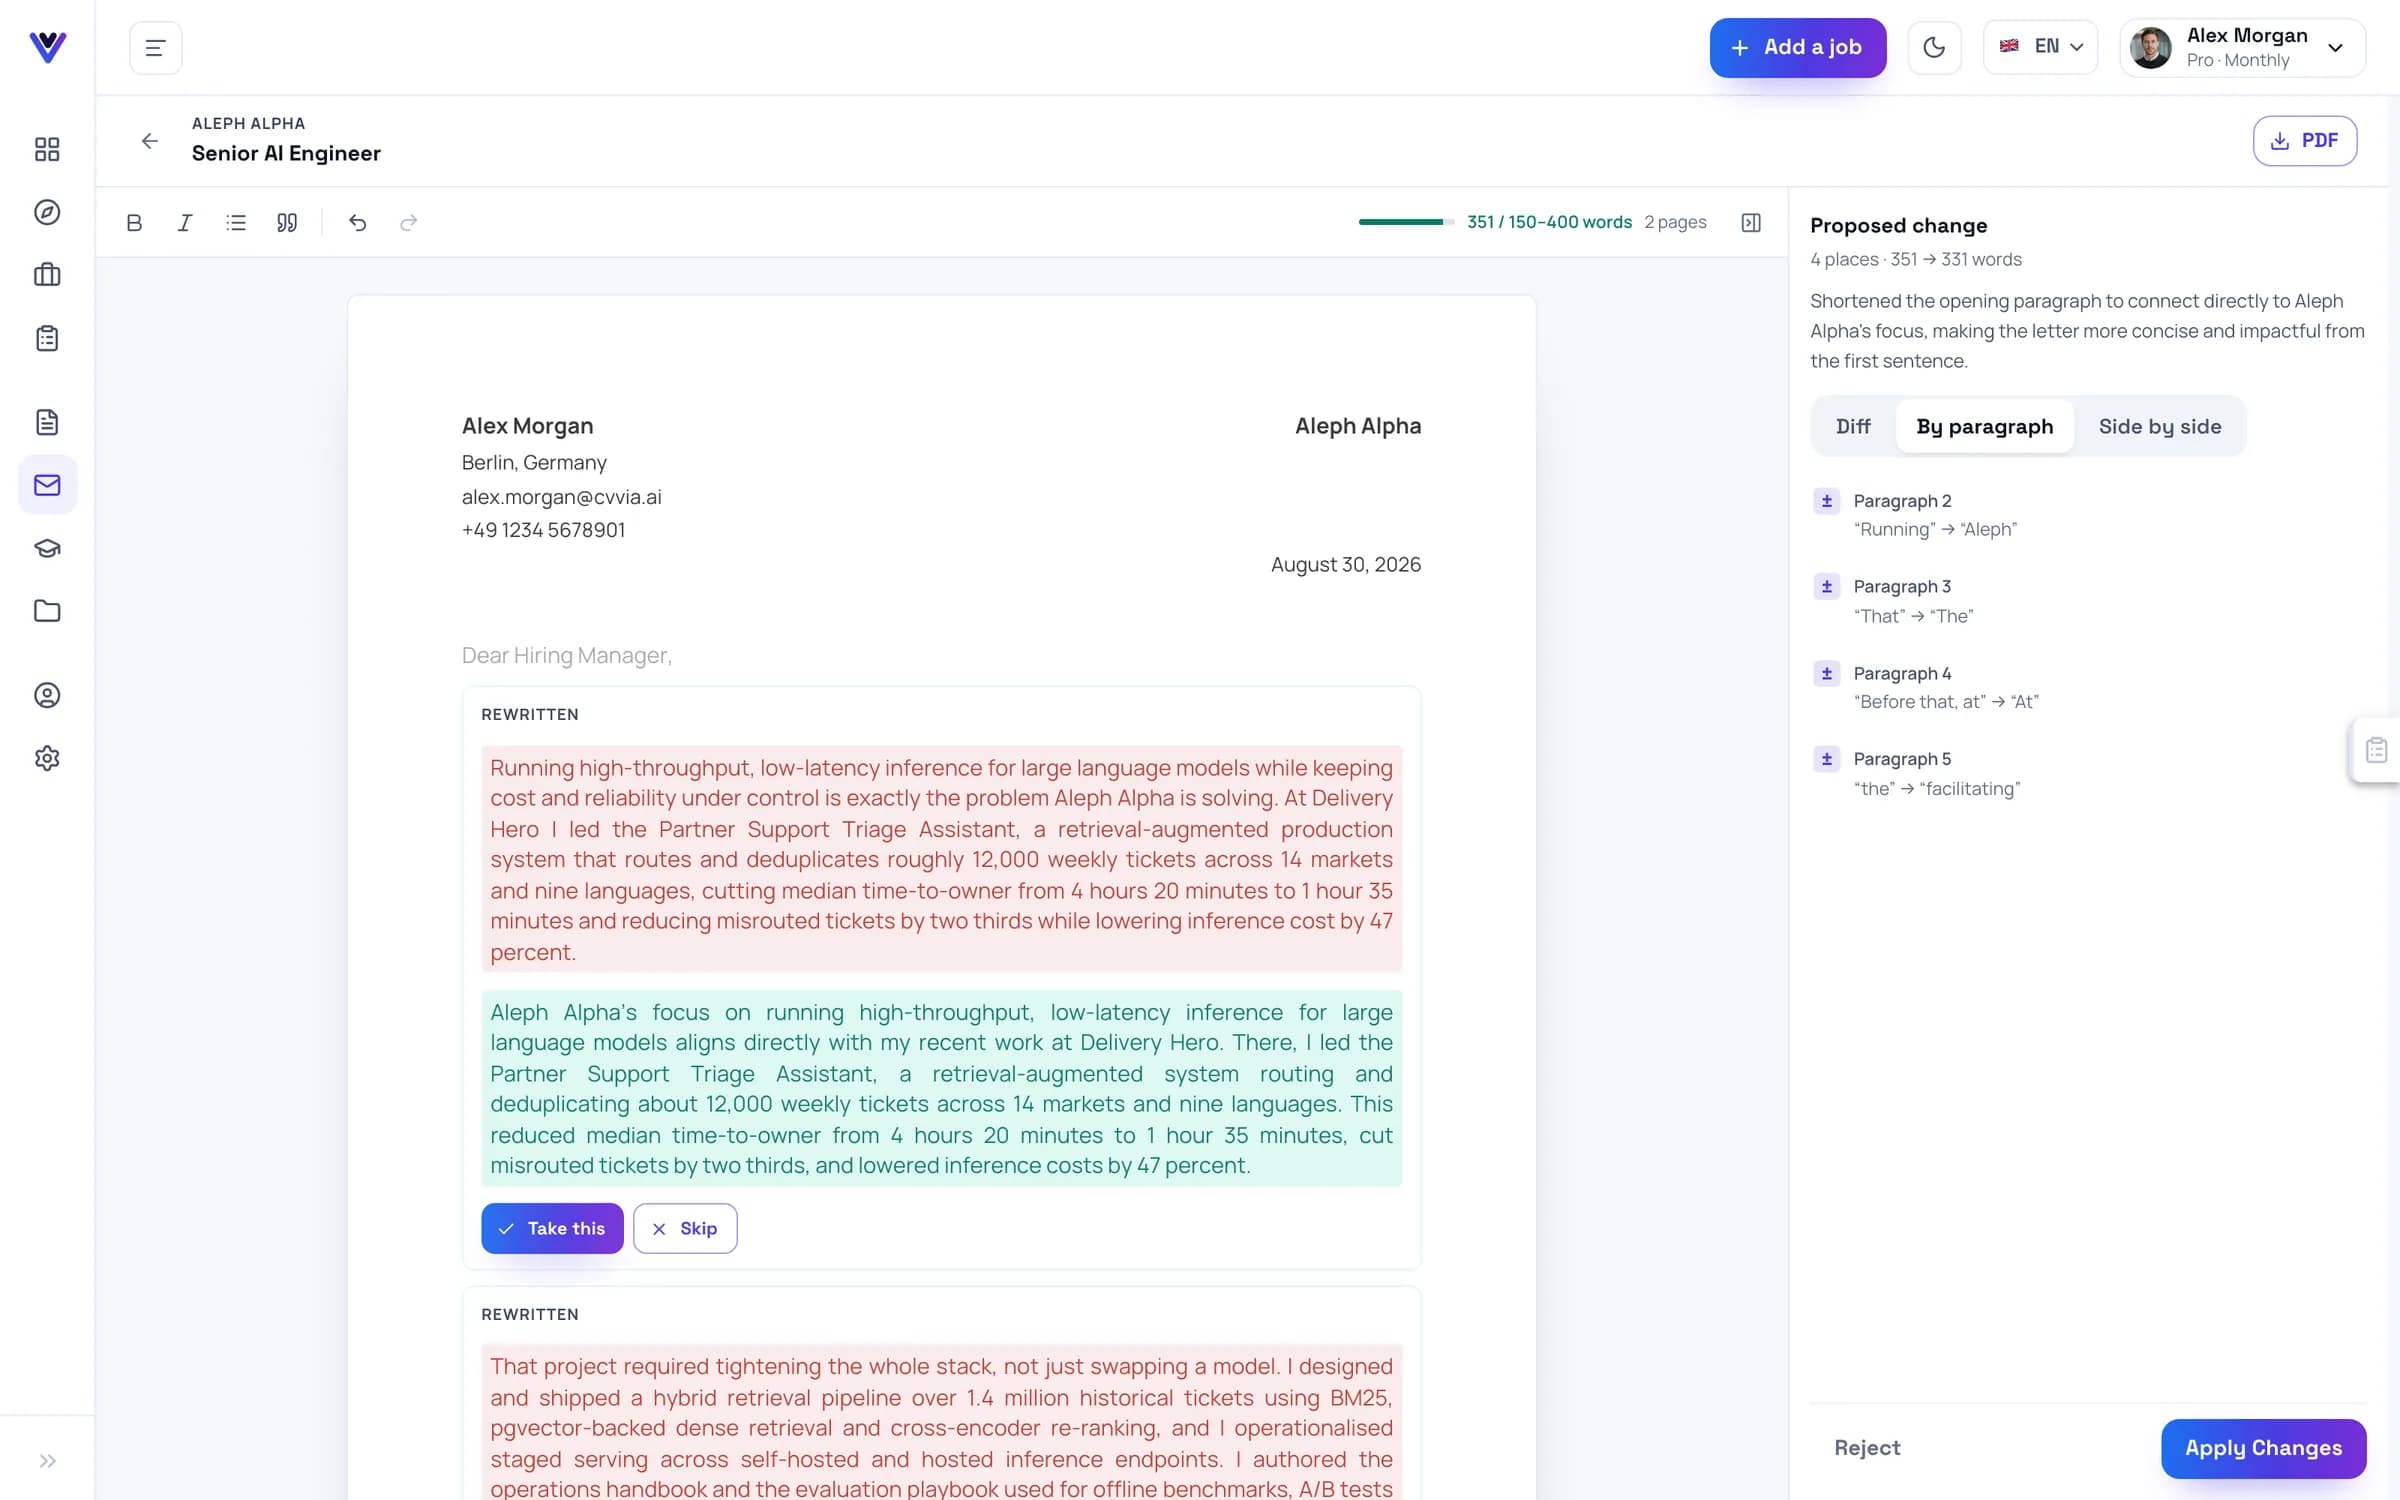Apply bold formatting
The width and height of the screenshot is (2400, 1500).
click(134, 223)
